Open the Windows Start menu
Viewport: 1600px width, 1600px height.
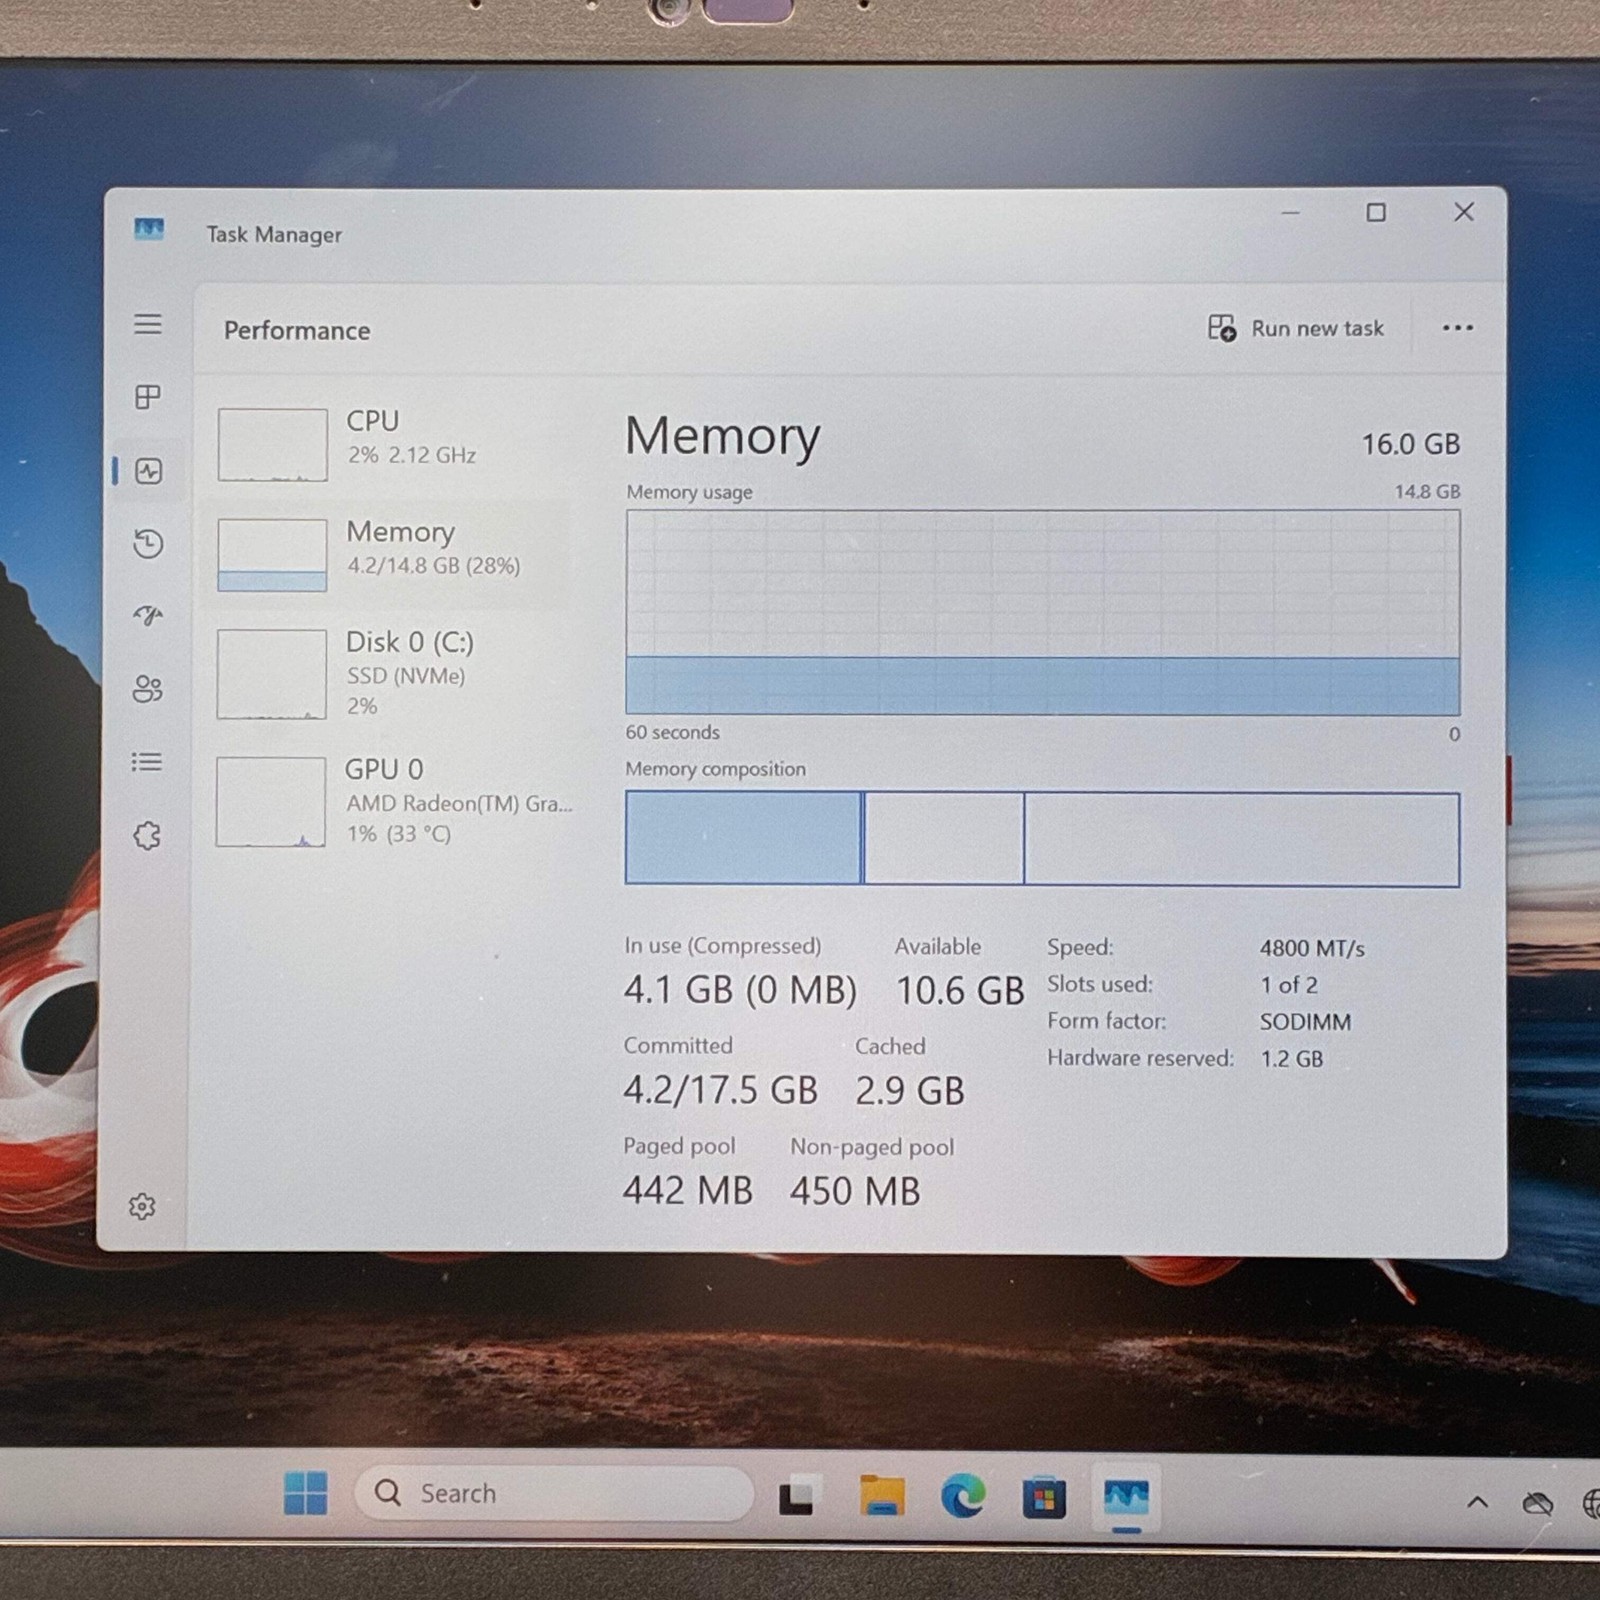pos(305,1493)
